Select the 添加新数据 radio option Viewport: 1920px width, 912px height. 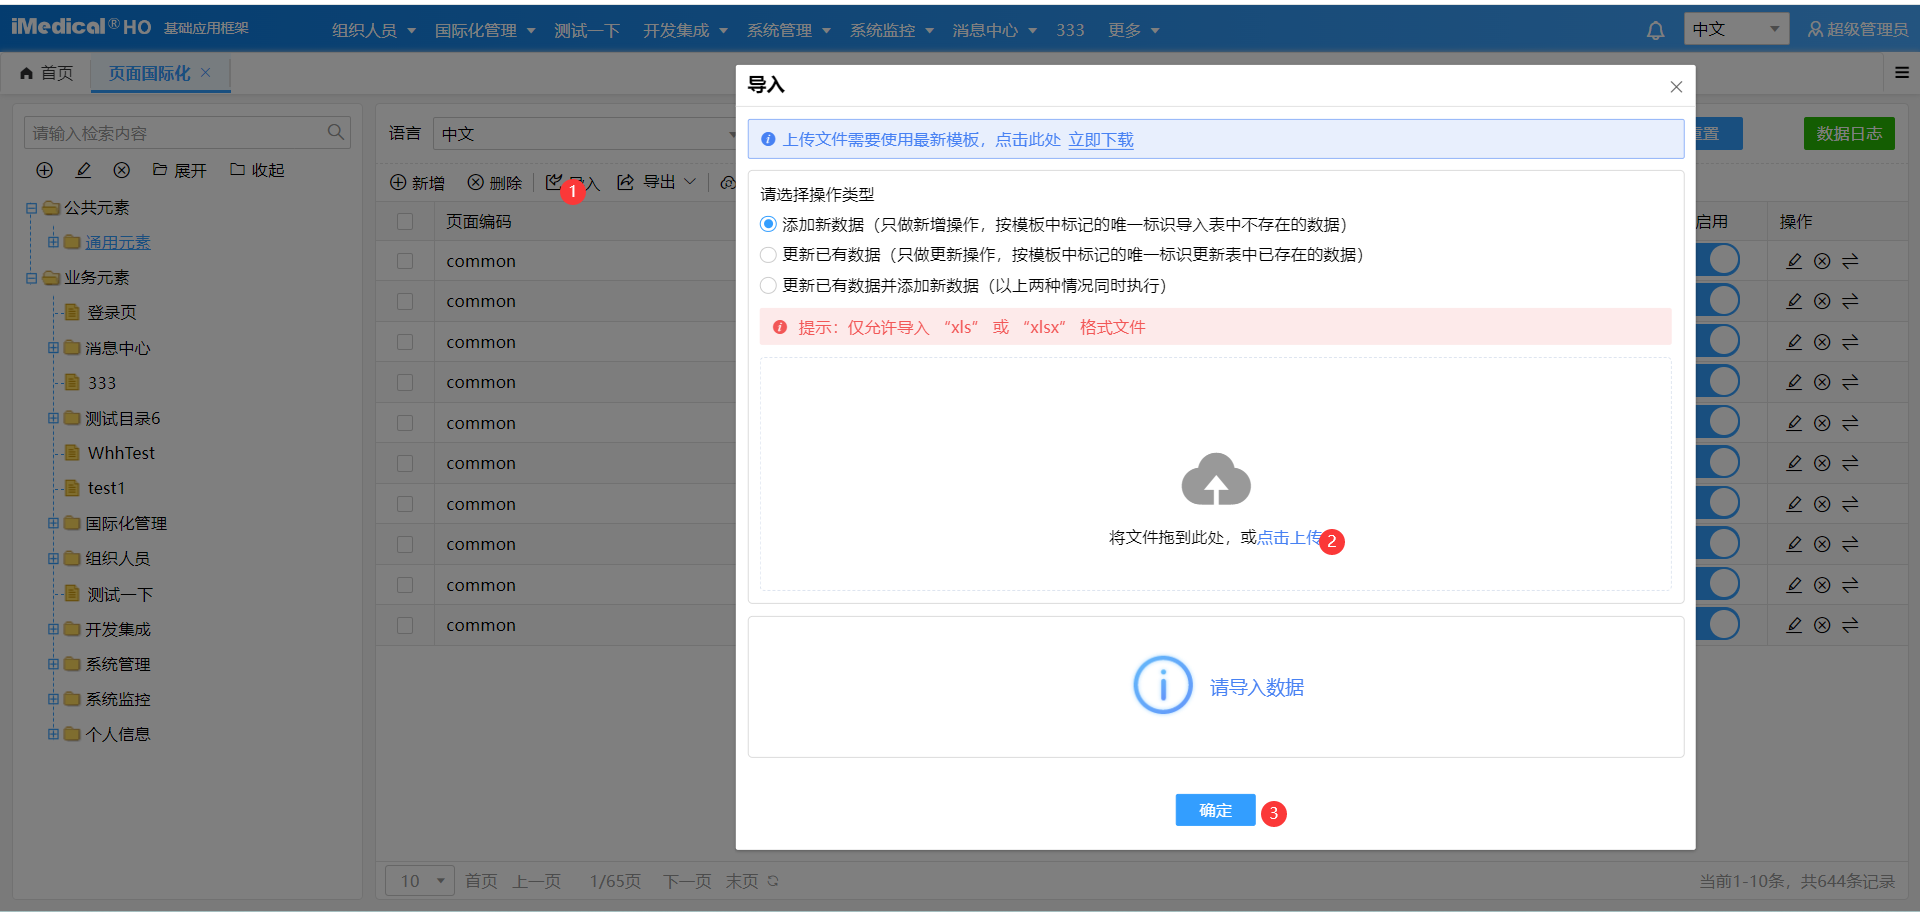[x=768, y=224]
